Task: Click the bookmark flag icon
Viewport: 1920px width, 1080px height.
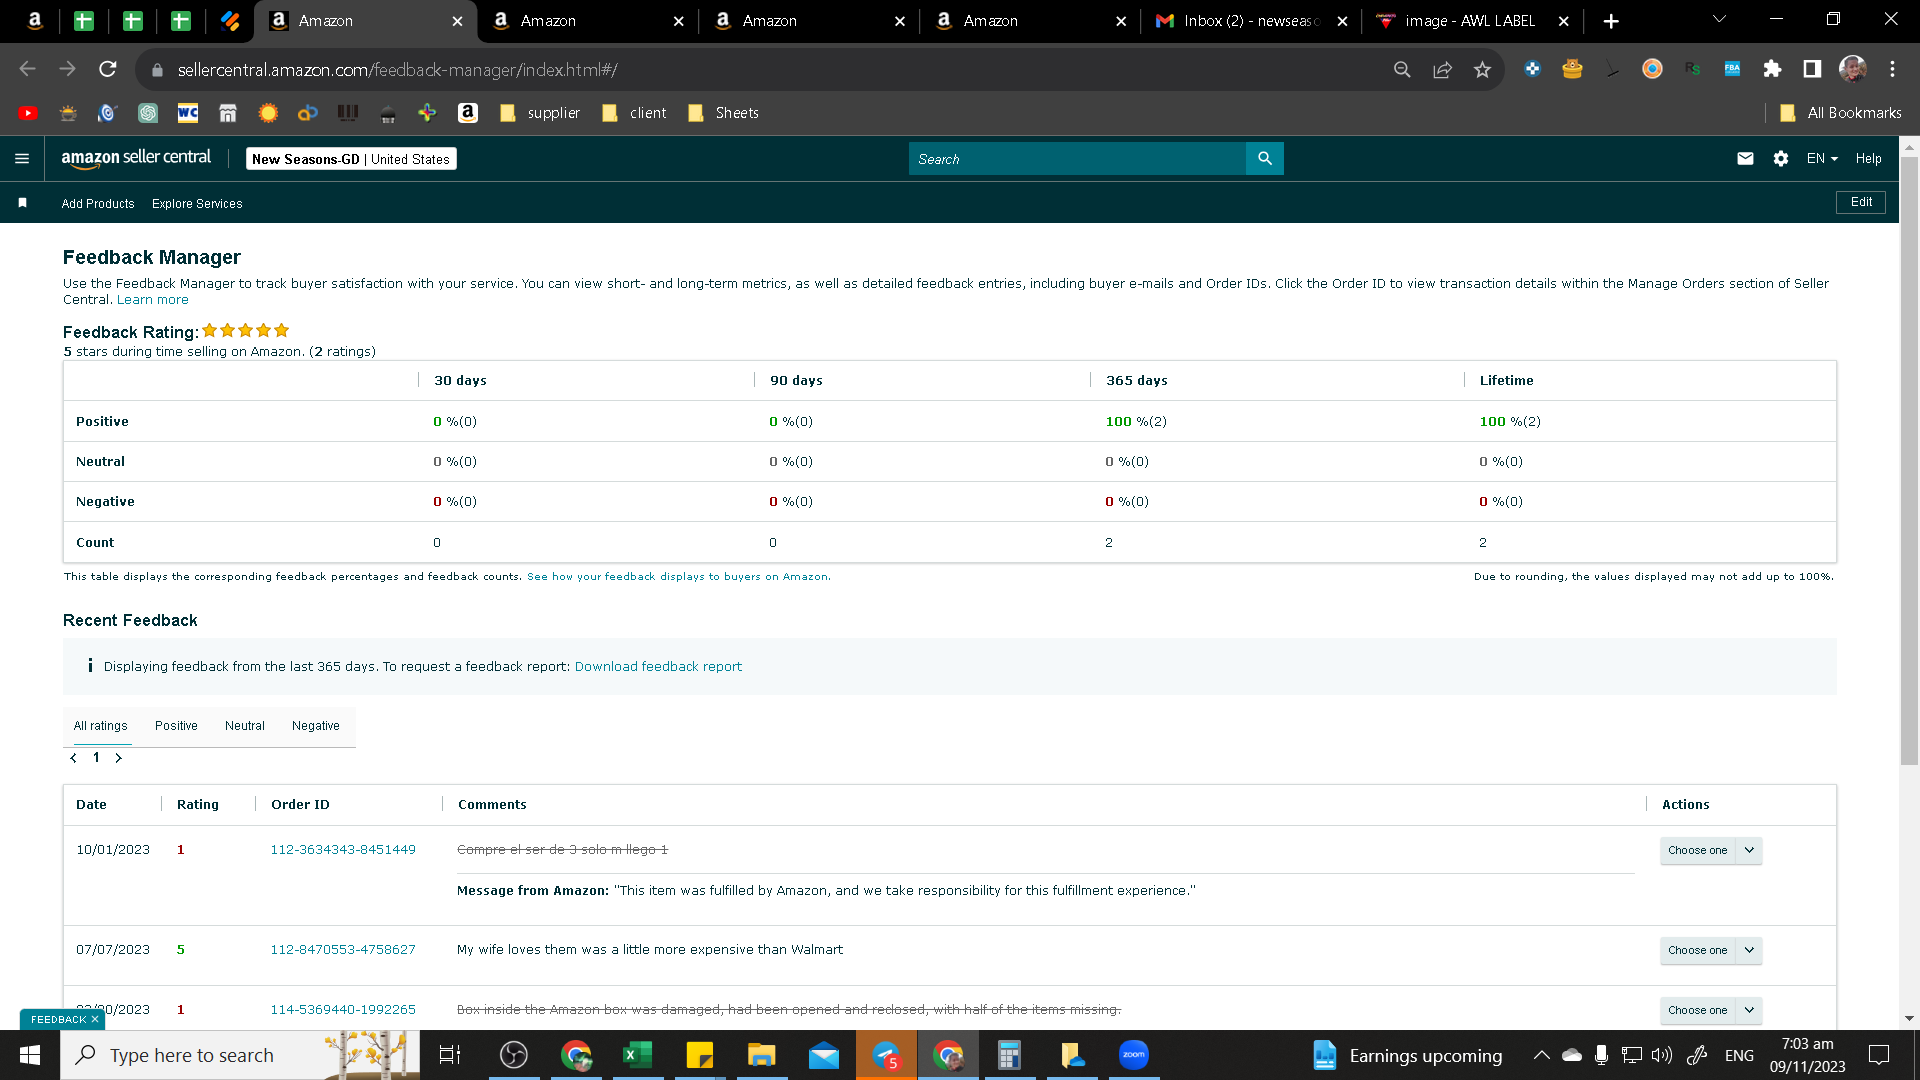Action: (x=22, y=203)
